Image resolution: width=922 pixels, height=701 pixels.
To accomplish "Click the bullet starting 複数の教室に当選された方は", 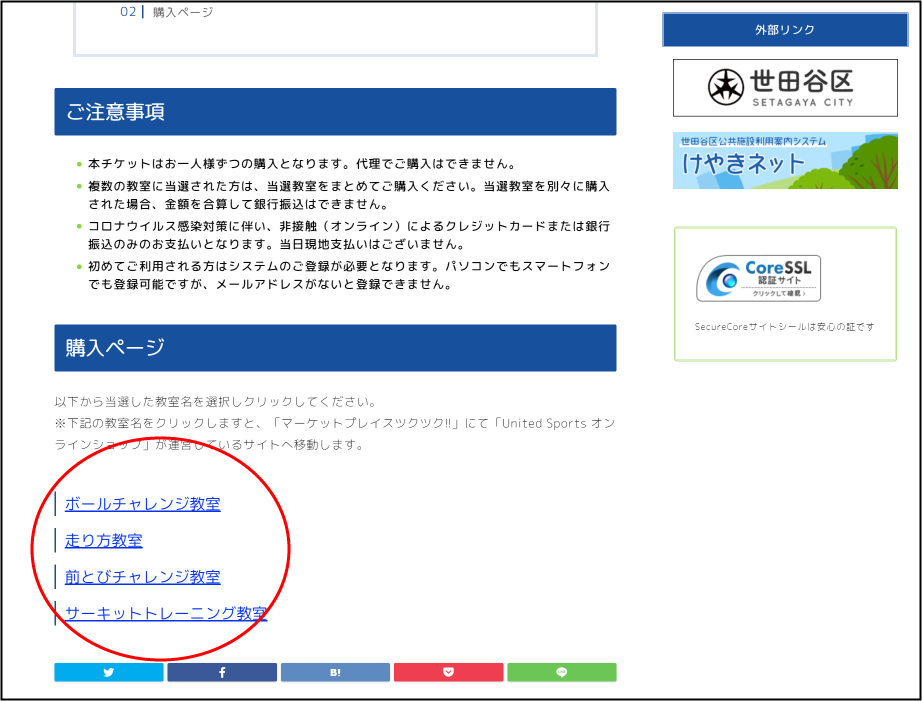I will click(349, 195).
